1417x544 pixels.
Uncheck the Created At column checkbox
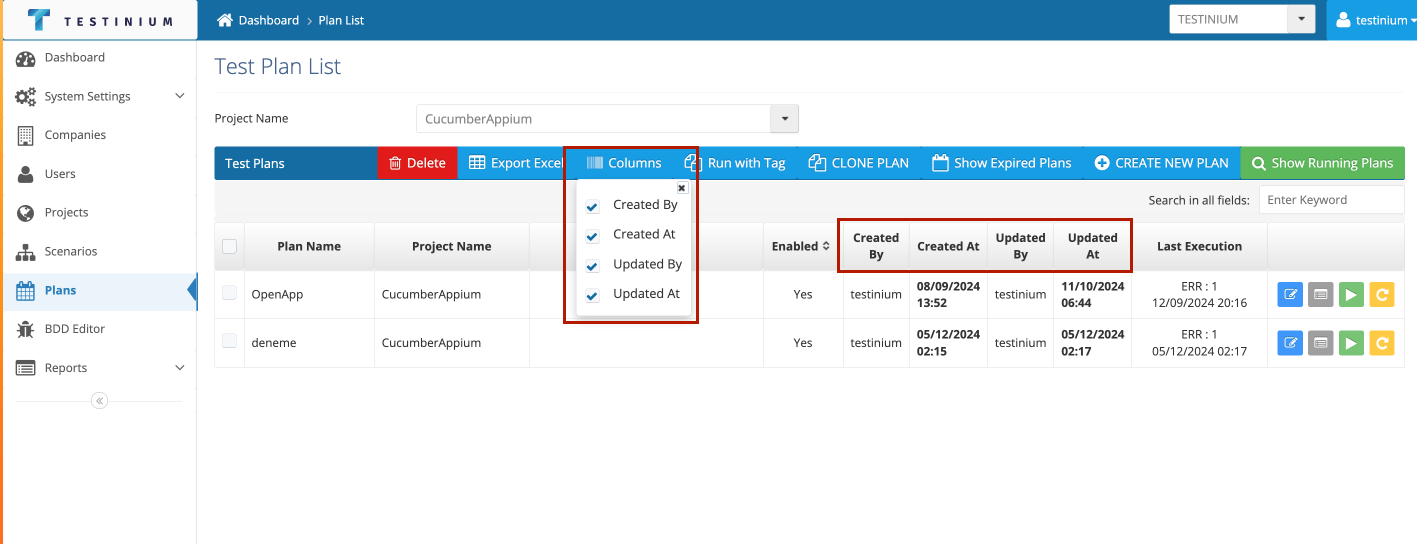tap(592, 236)
